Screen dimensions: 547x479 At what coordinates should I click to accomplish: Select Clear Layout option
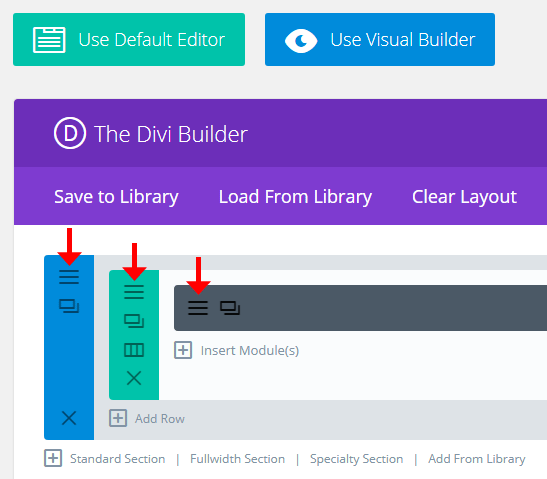click(x=464, y=197)
